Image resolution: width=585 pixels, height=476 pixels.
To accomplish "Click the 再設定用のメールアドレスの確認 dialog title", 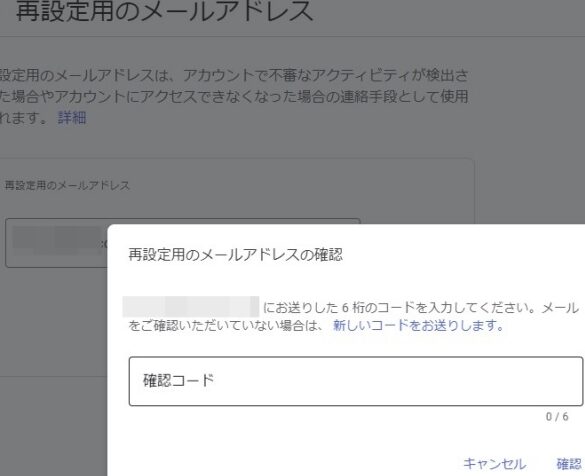I will [235, 255].
